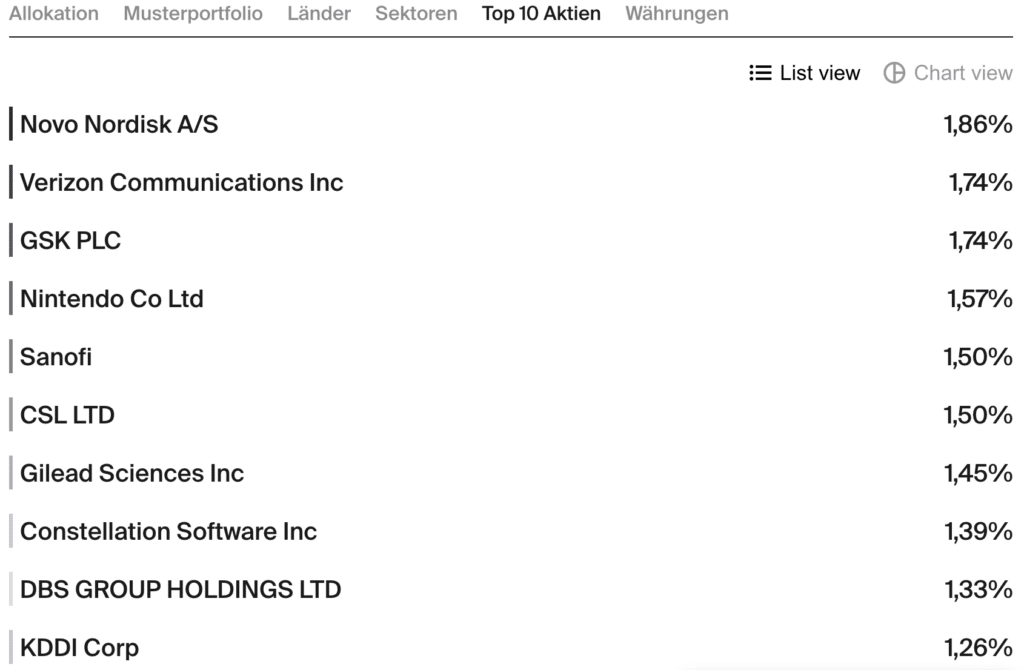Screen dimensions: 1024x670
Task: Open the DBS GROUP HOLDINGS LTD entry
Action: coord(180,589)
